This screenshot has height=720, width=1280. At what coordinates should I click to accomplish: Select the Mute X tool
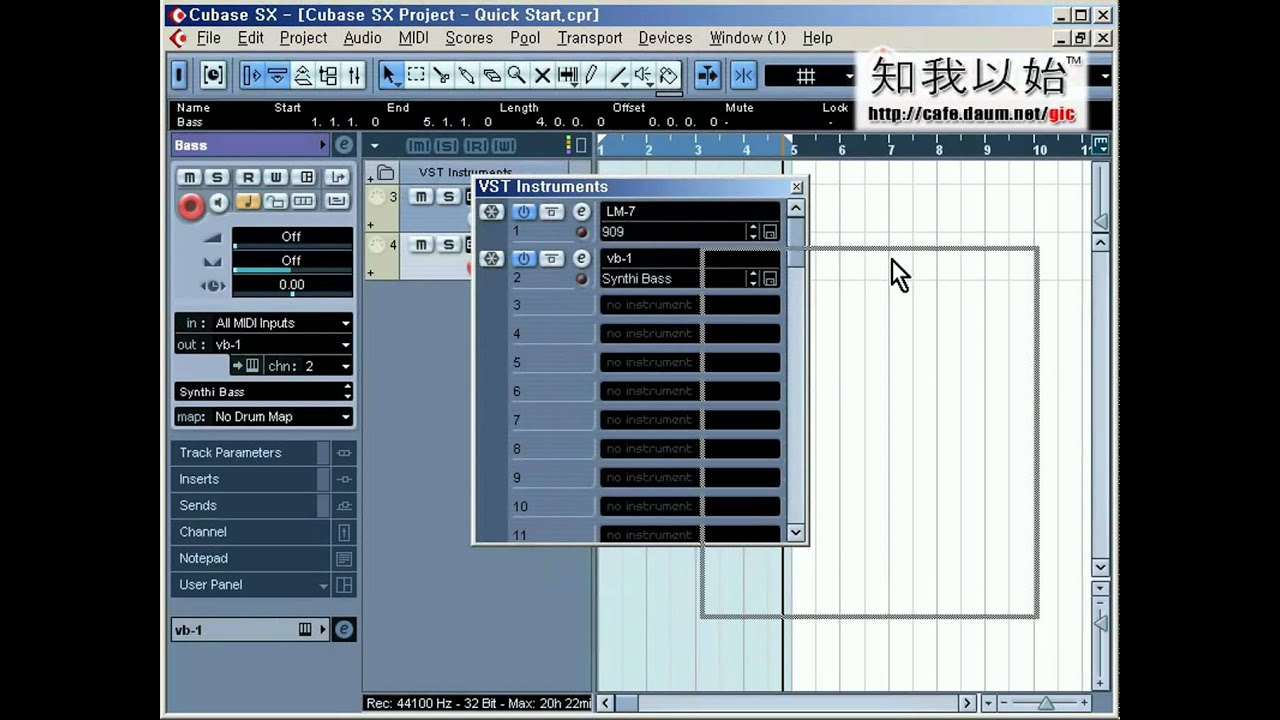click(x=542, y=75)
